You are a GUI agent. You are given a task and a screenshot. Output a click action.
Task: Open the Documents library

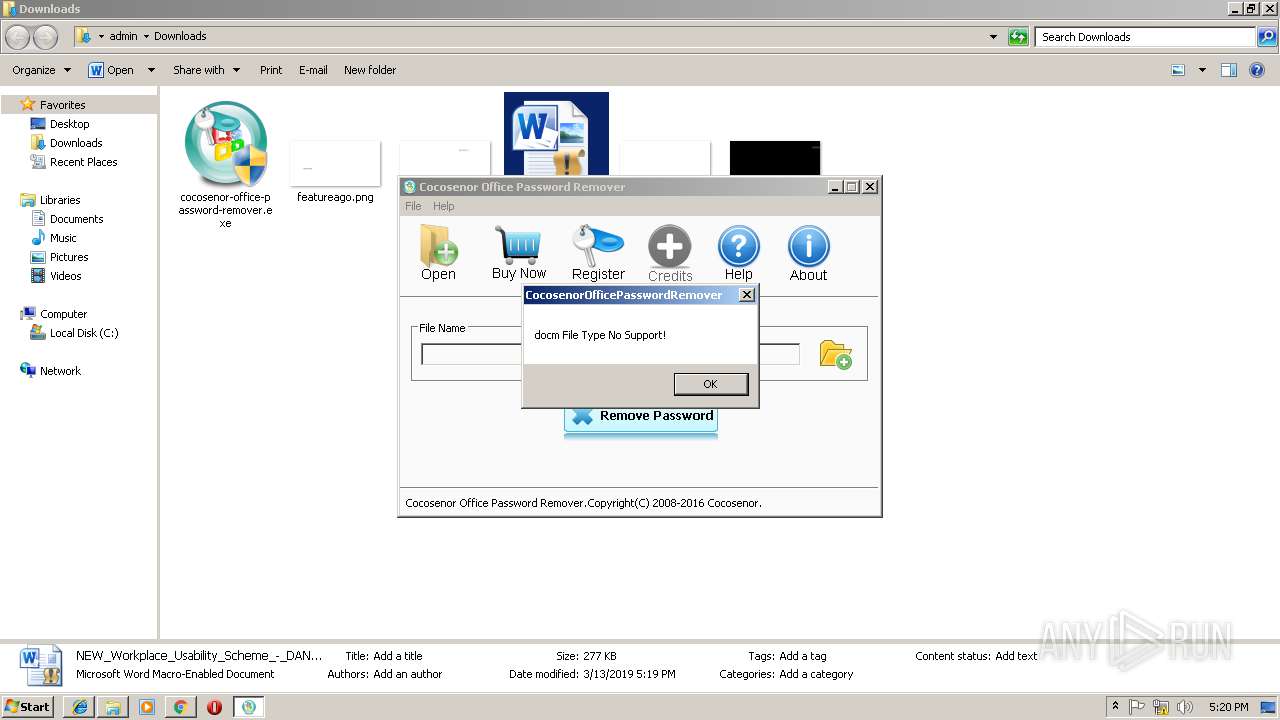coord(76,219)
